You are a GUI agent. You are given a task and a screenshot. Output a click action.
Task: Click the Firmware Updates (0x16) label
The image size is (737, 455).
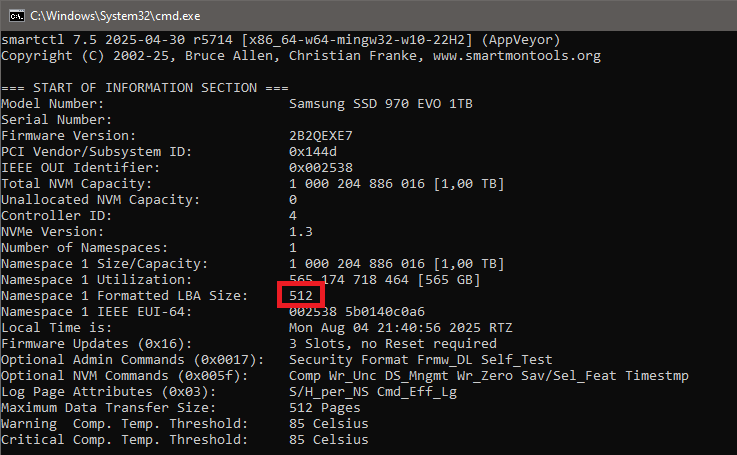96,344
